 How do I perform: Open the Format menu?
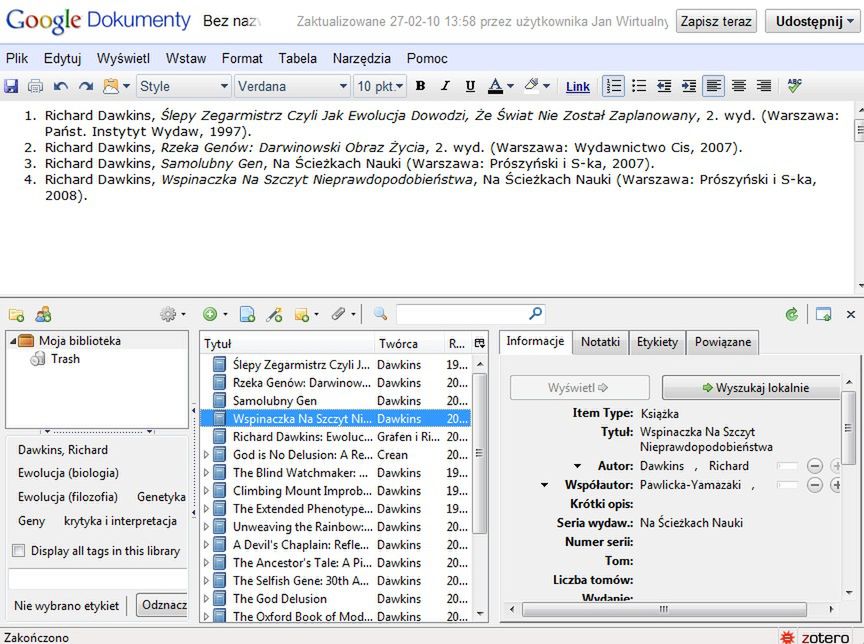[242, 58]
